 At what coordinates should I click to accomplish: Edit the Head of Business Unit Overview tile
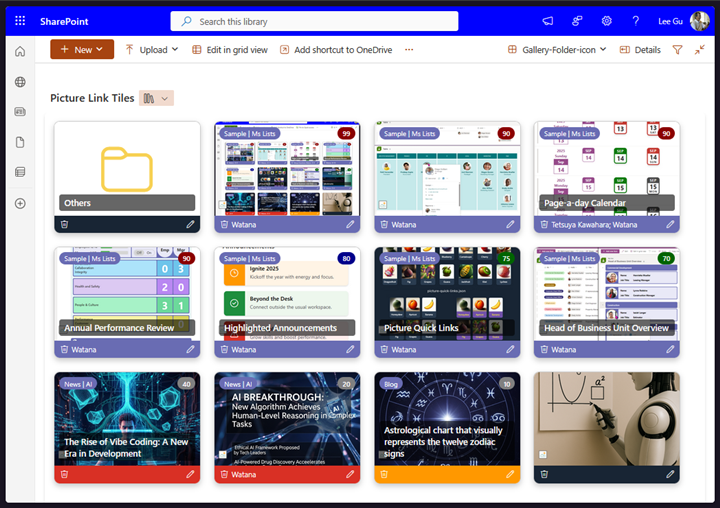670,350
